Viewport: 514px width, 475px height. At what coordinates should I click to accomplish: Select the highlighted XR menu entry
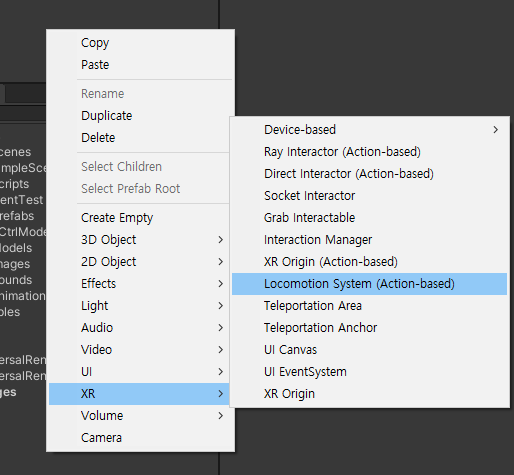(139, 394)
